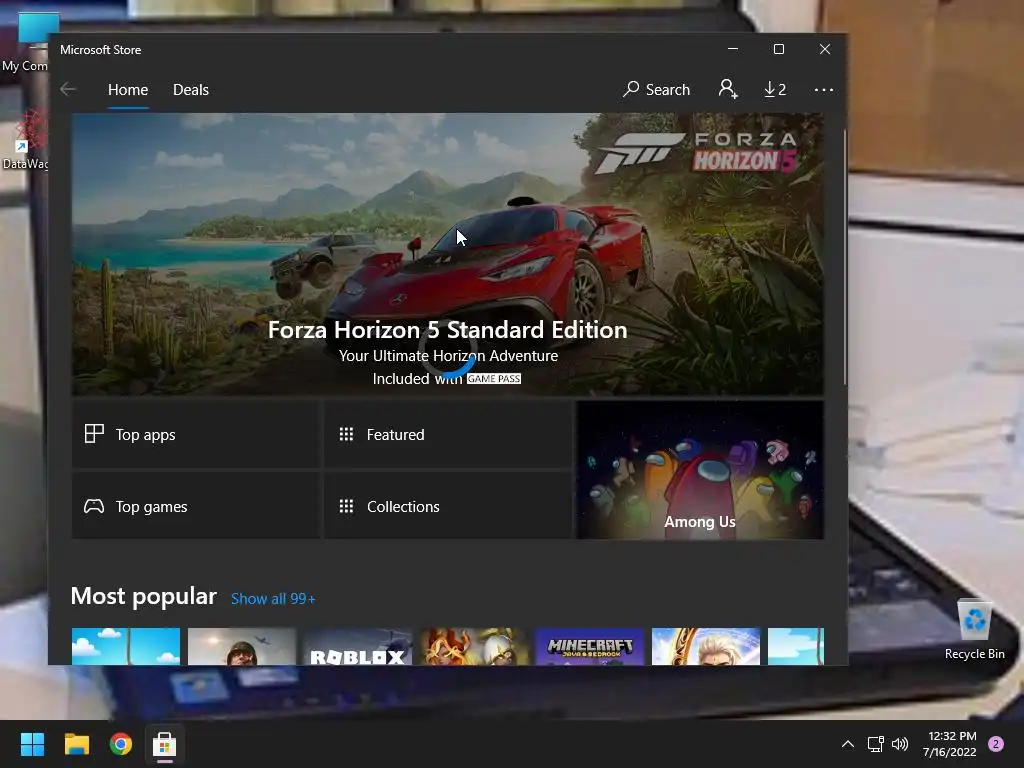1024x768 pixels.
Task: Open the account sign-in icon
Action: click(x=728, y=89)
